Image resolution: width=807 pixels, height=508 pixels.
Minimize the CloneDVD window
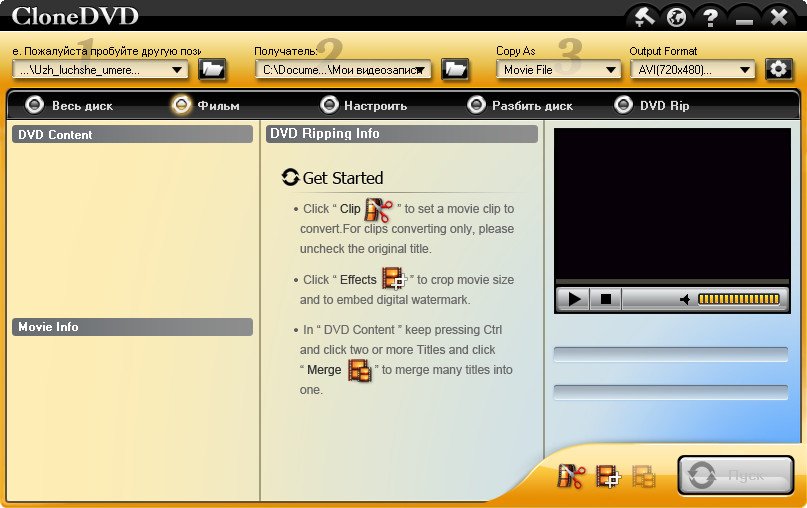tap(745, 20)
